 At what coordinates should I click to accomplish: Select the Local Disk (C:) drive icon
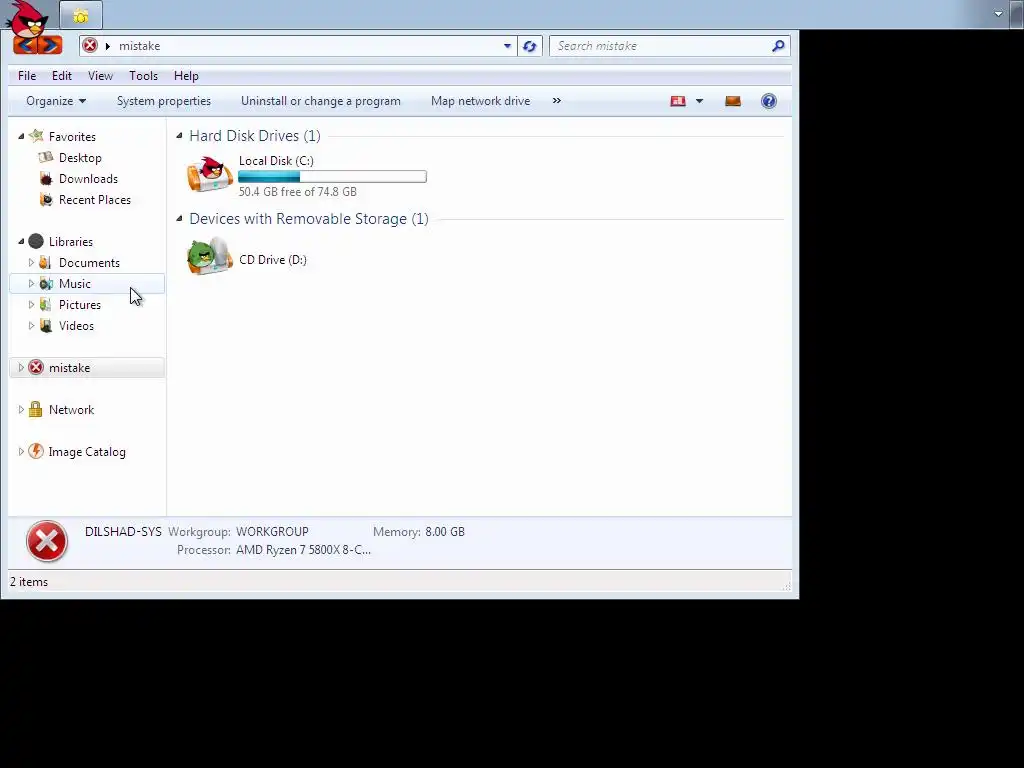210,174
